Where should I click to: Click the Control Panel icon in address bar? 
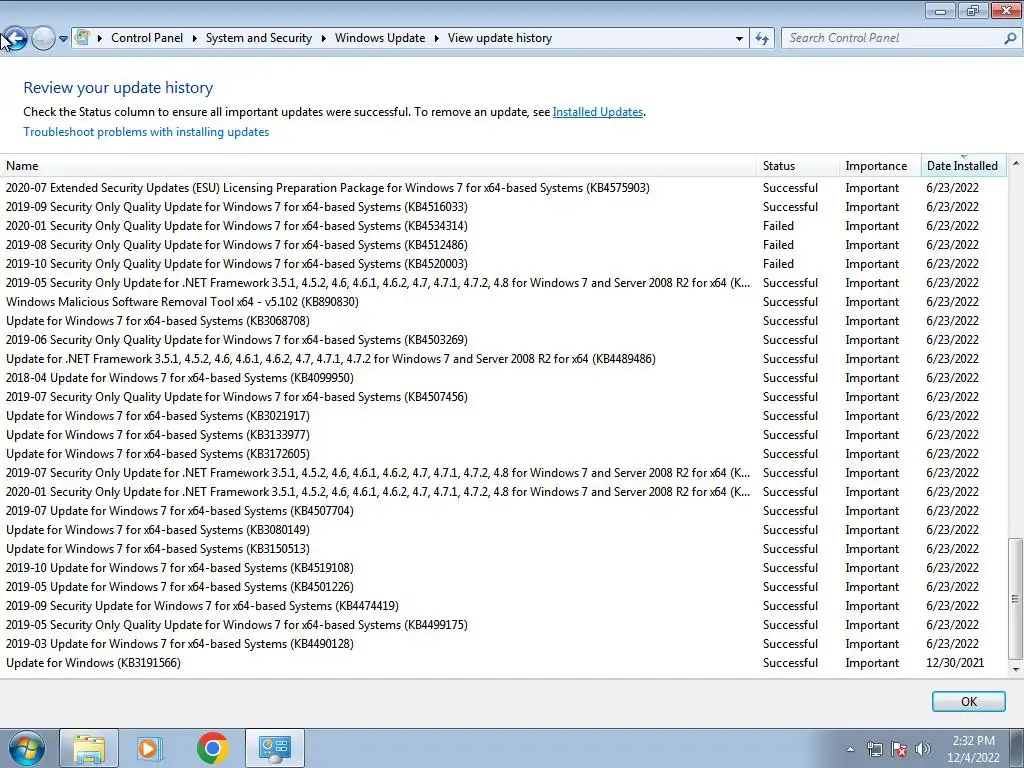pos(82,37)
